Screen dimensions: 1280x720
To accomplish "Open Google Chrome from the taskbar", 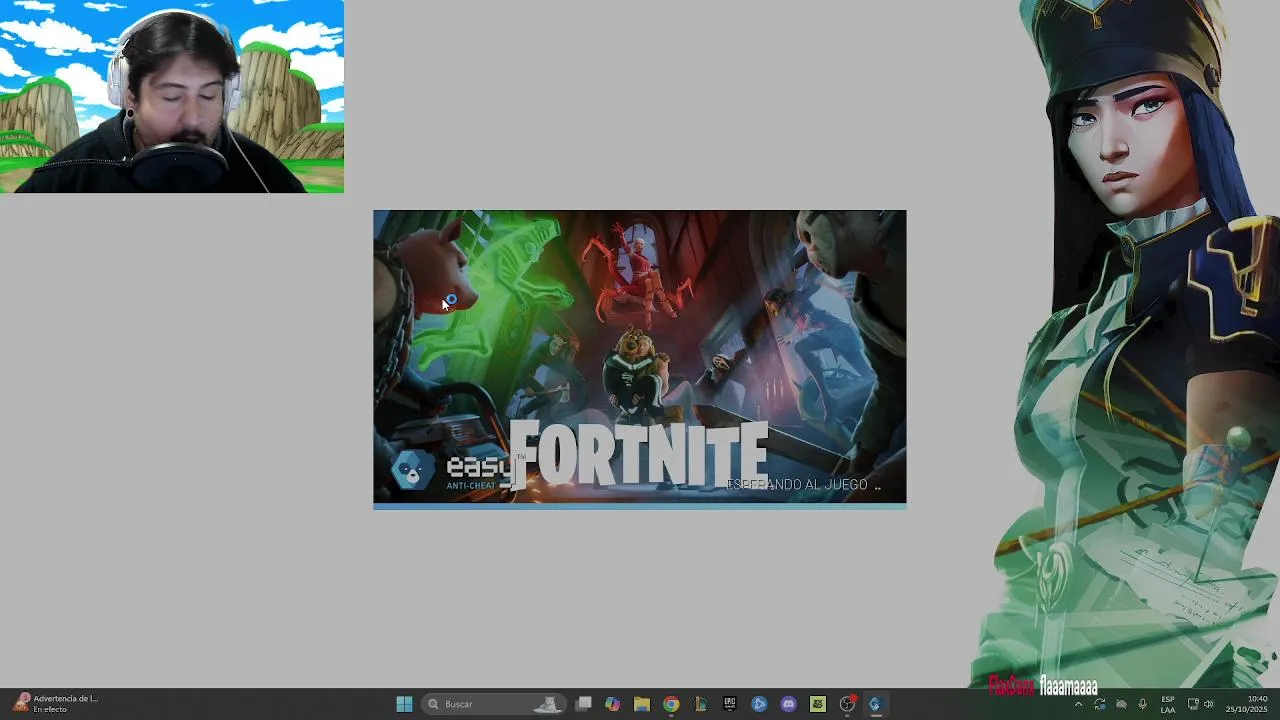I will pos(671,704).
